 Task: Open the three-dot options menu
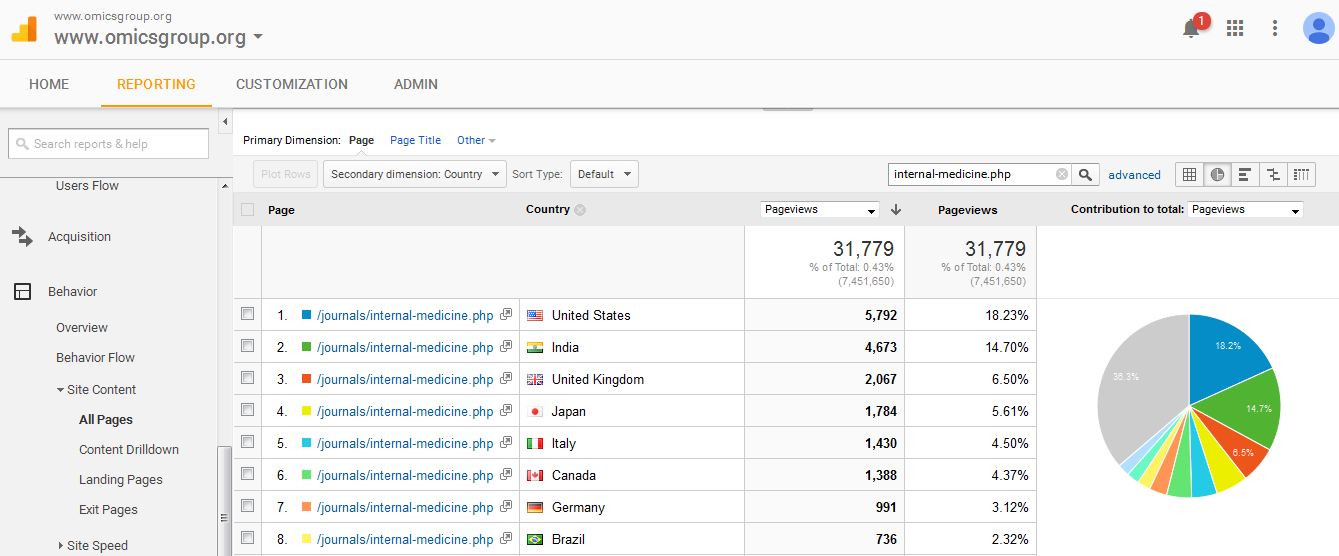pos(1275,28)
